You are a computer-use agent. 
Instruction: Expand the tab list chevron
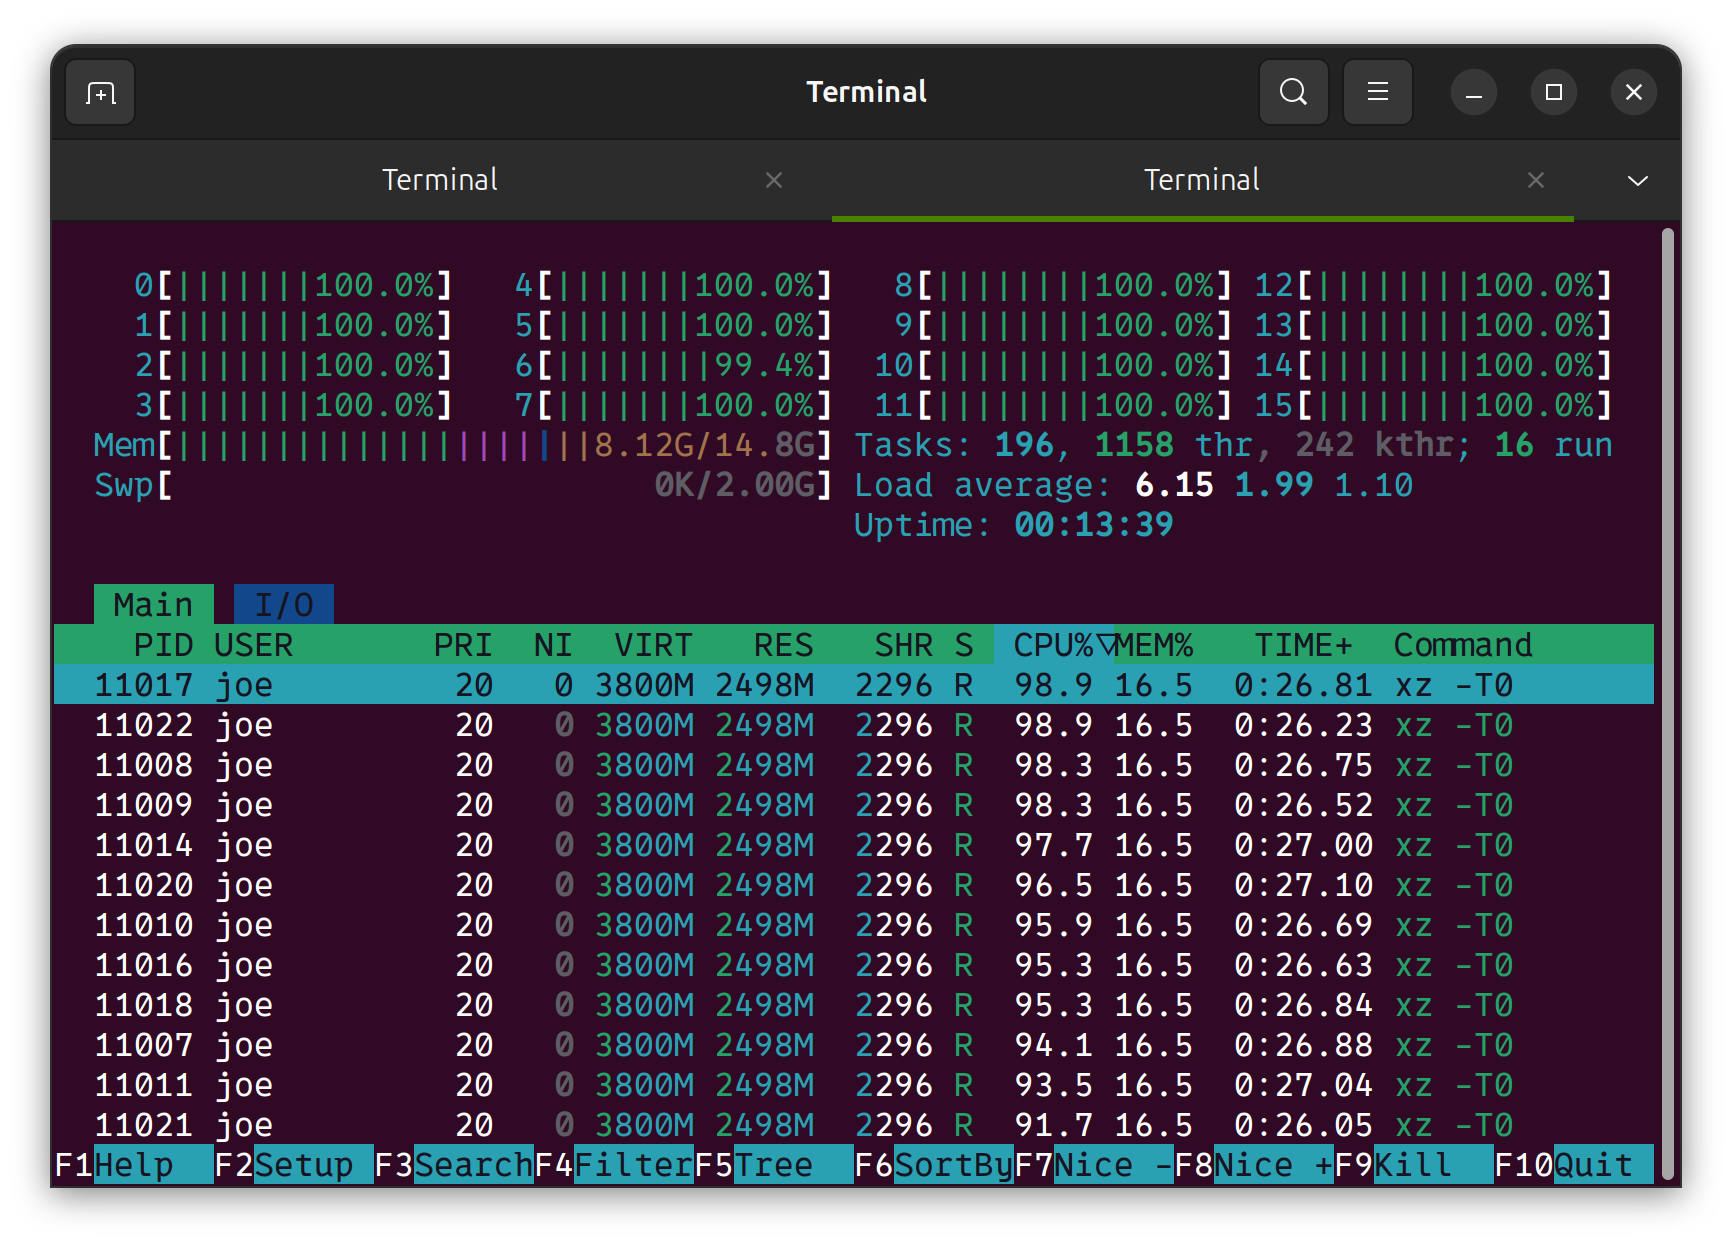click(1637, 181)
